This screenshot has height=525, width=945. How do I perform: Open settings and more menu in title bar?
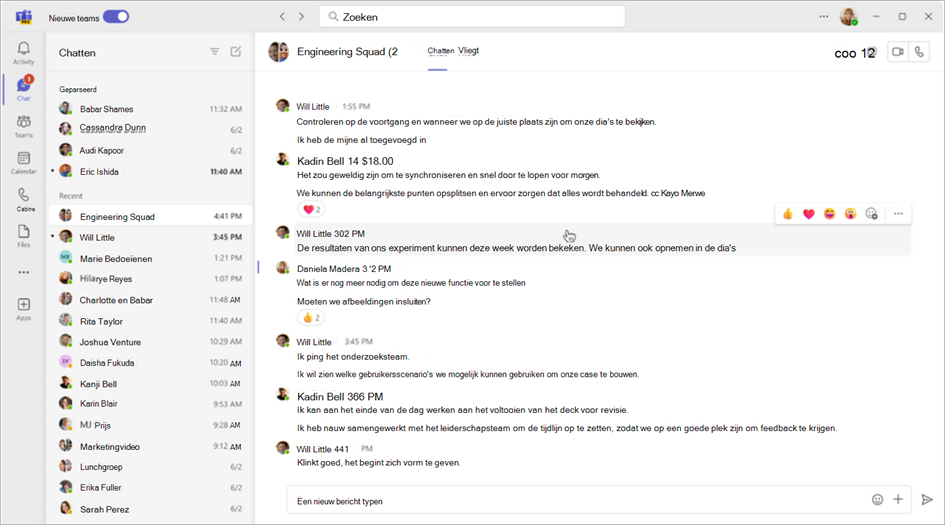point(824,16)
